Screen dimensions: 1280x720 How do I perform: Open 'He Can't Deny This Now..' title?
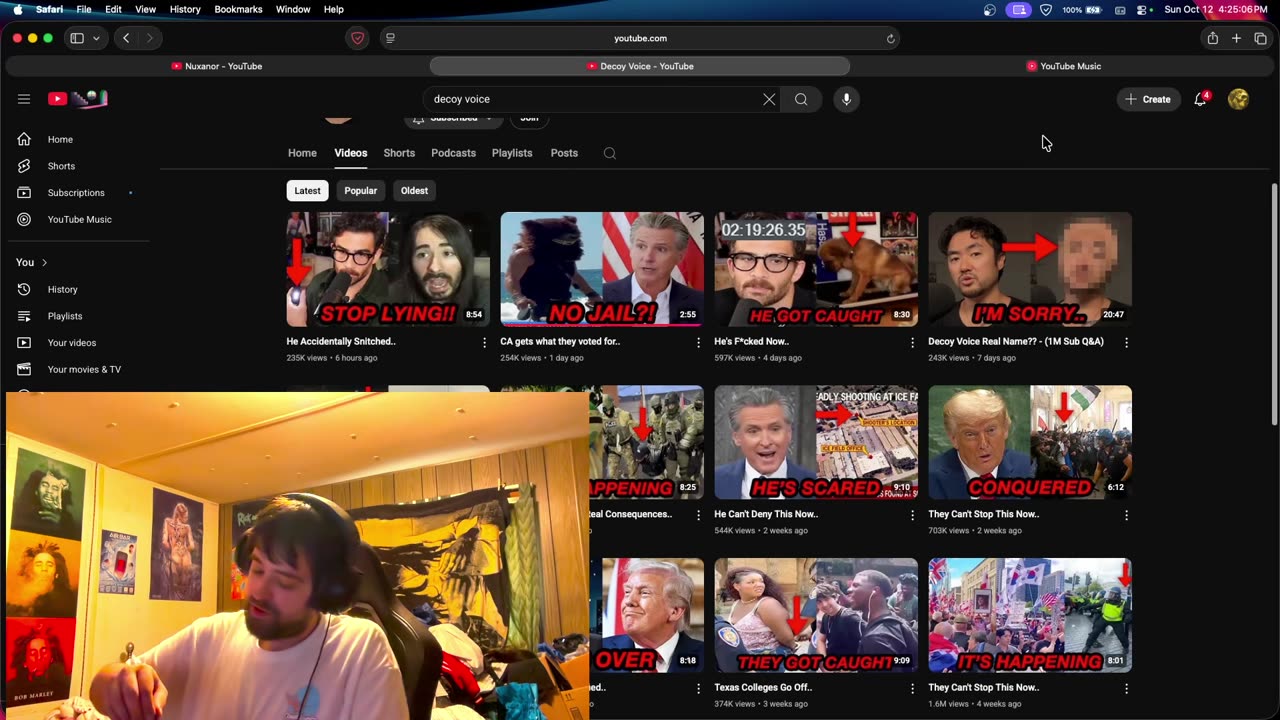click(x=766, y=514)
